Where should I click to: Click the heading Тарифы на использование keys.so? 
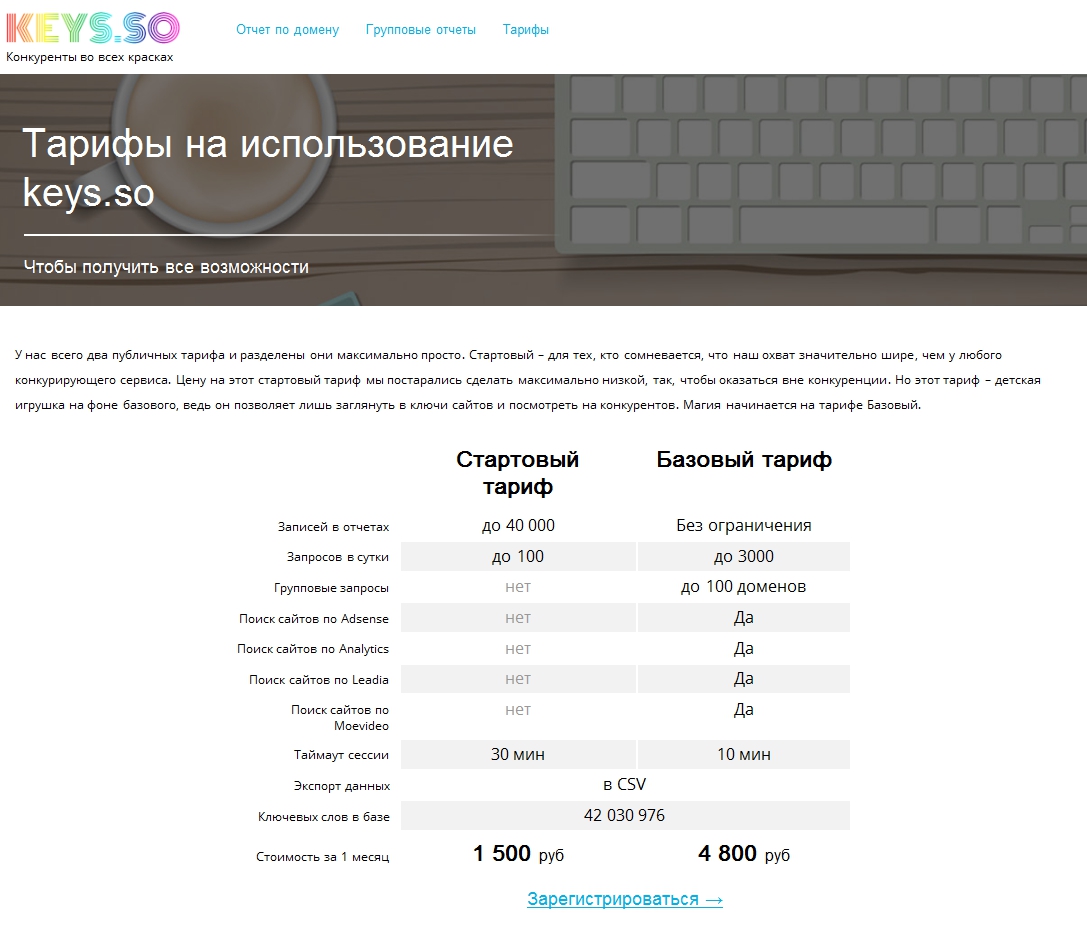pos(268,168)
